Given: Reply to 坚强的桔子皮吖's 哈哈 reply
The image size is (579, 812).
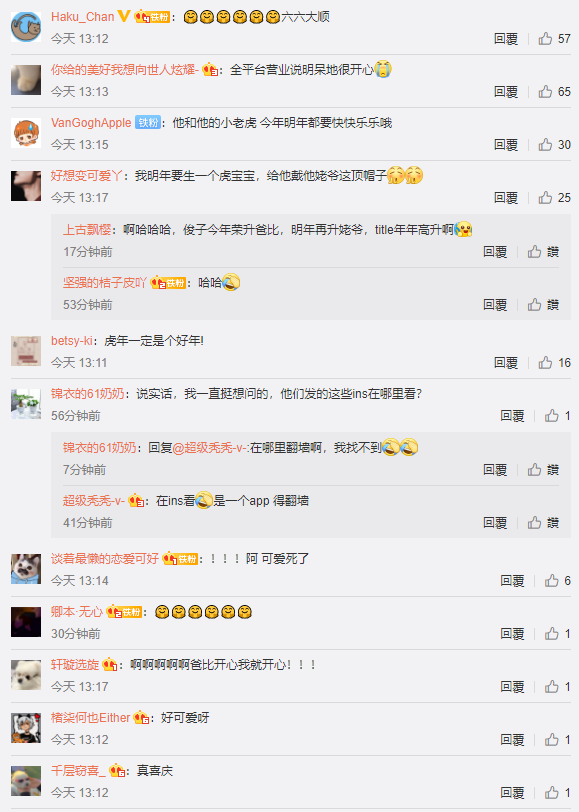Looking at the screenshot, I should [495, 304].
